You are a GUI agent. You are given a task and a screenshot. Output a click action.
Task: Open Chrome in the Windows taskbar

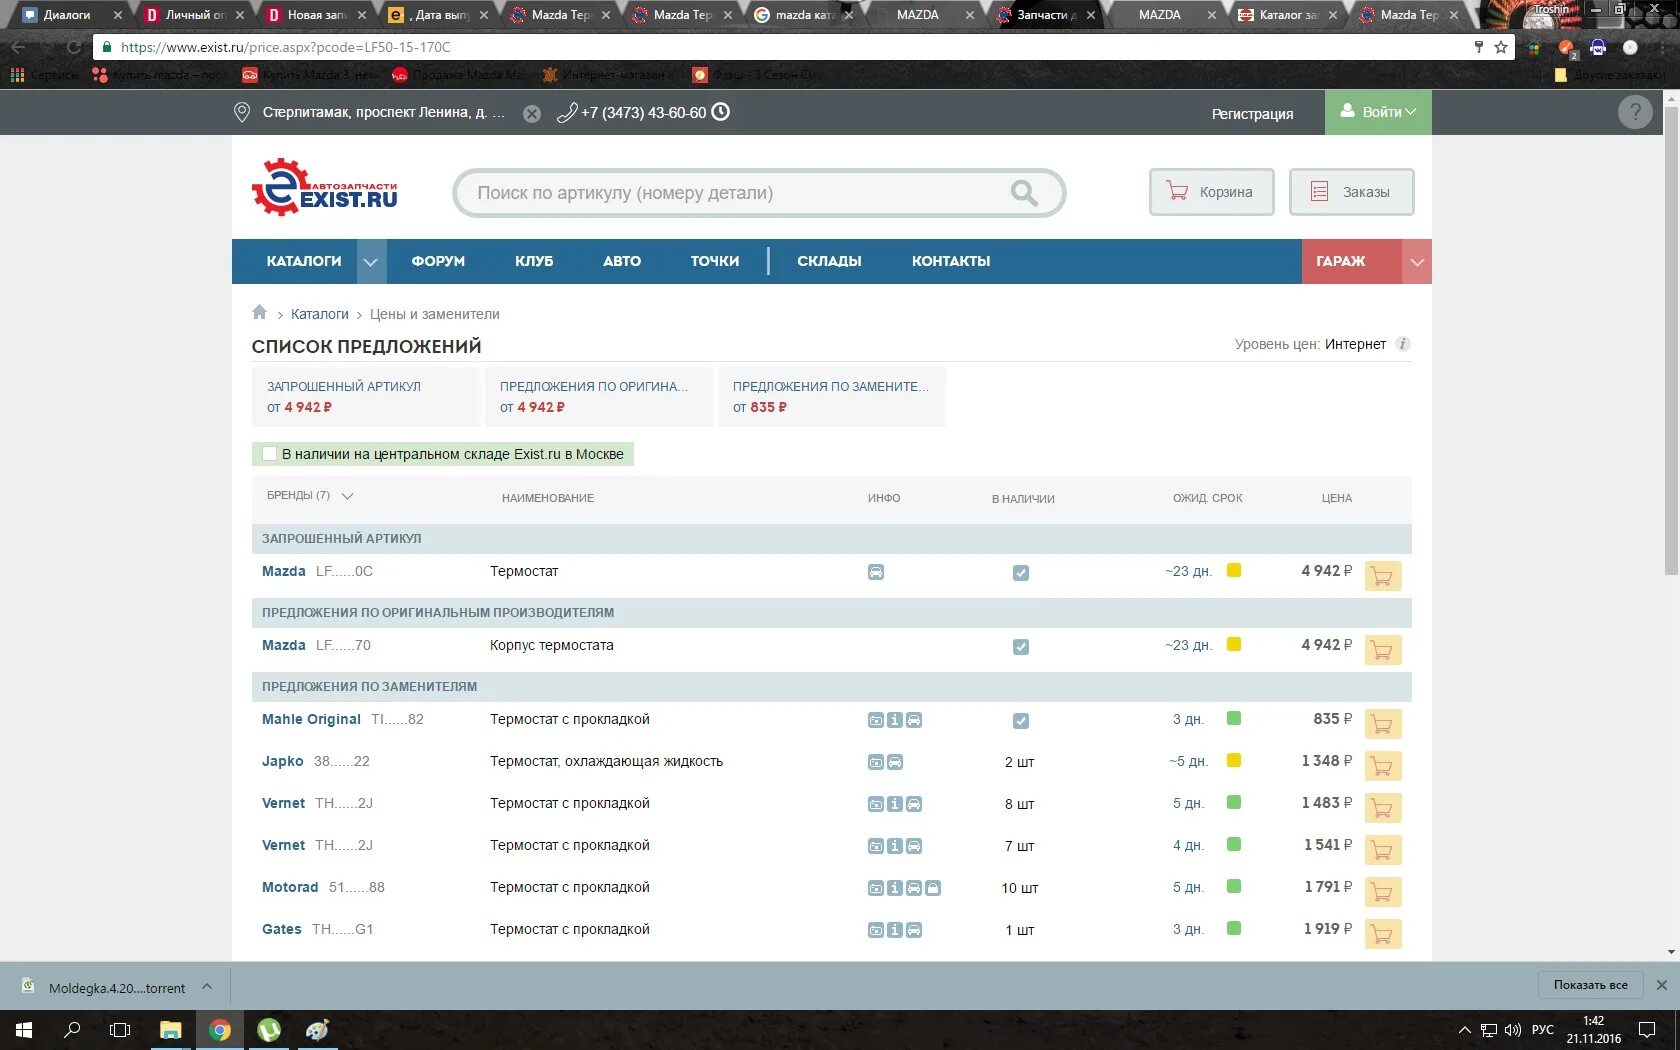click(x=219, y=1029)
